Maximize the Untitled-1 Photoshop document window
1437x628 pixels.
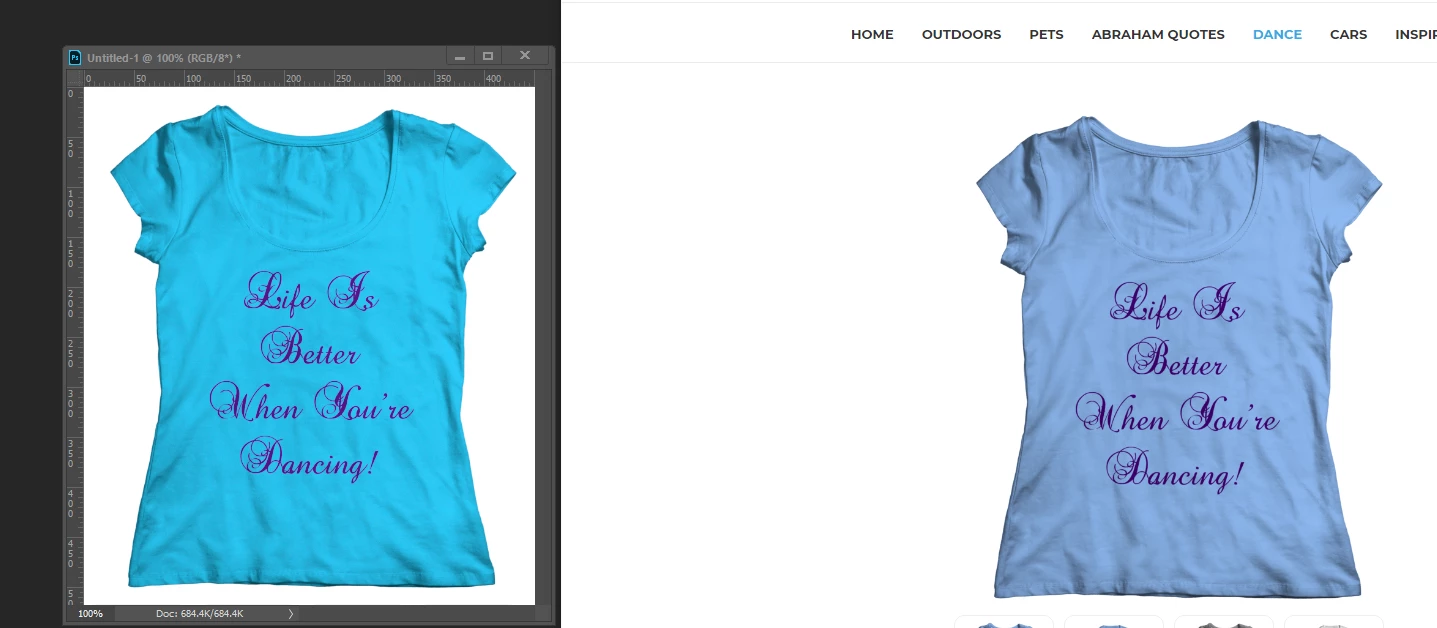click(488, 57)
